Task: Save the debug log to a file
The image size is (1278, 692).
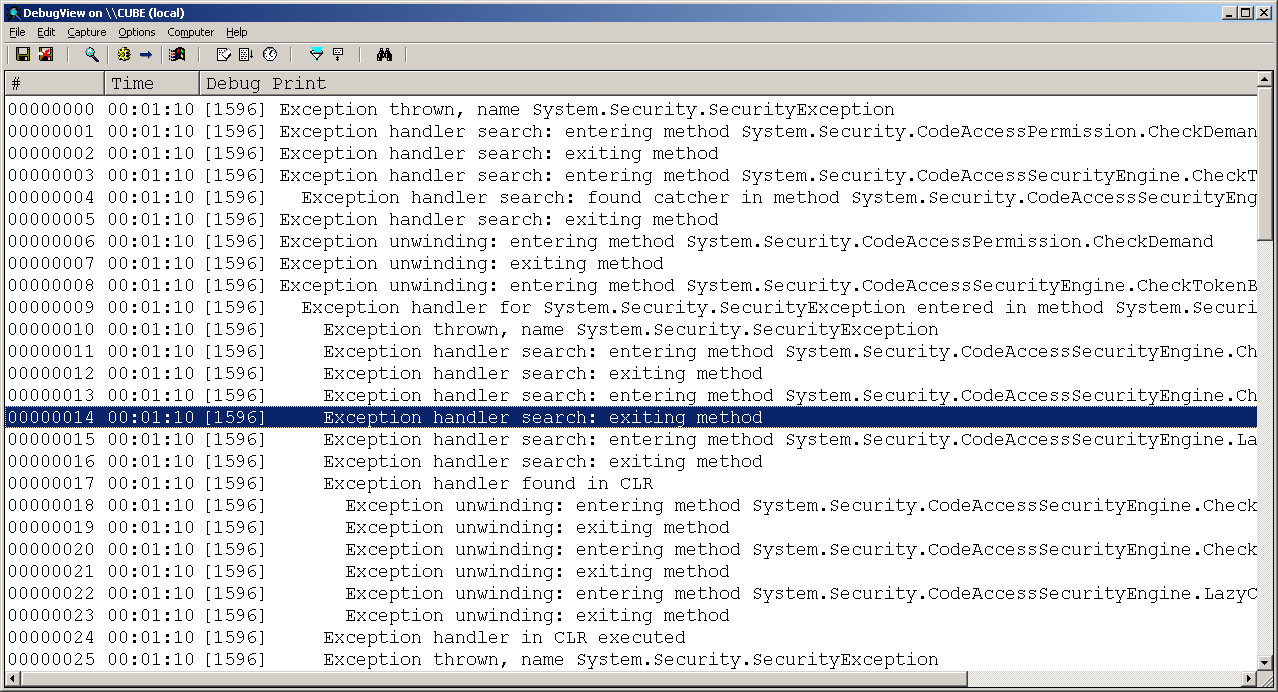Action: coord(22,54)
